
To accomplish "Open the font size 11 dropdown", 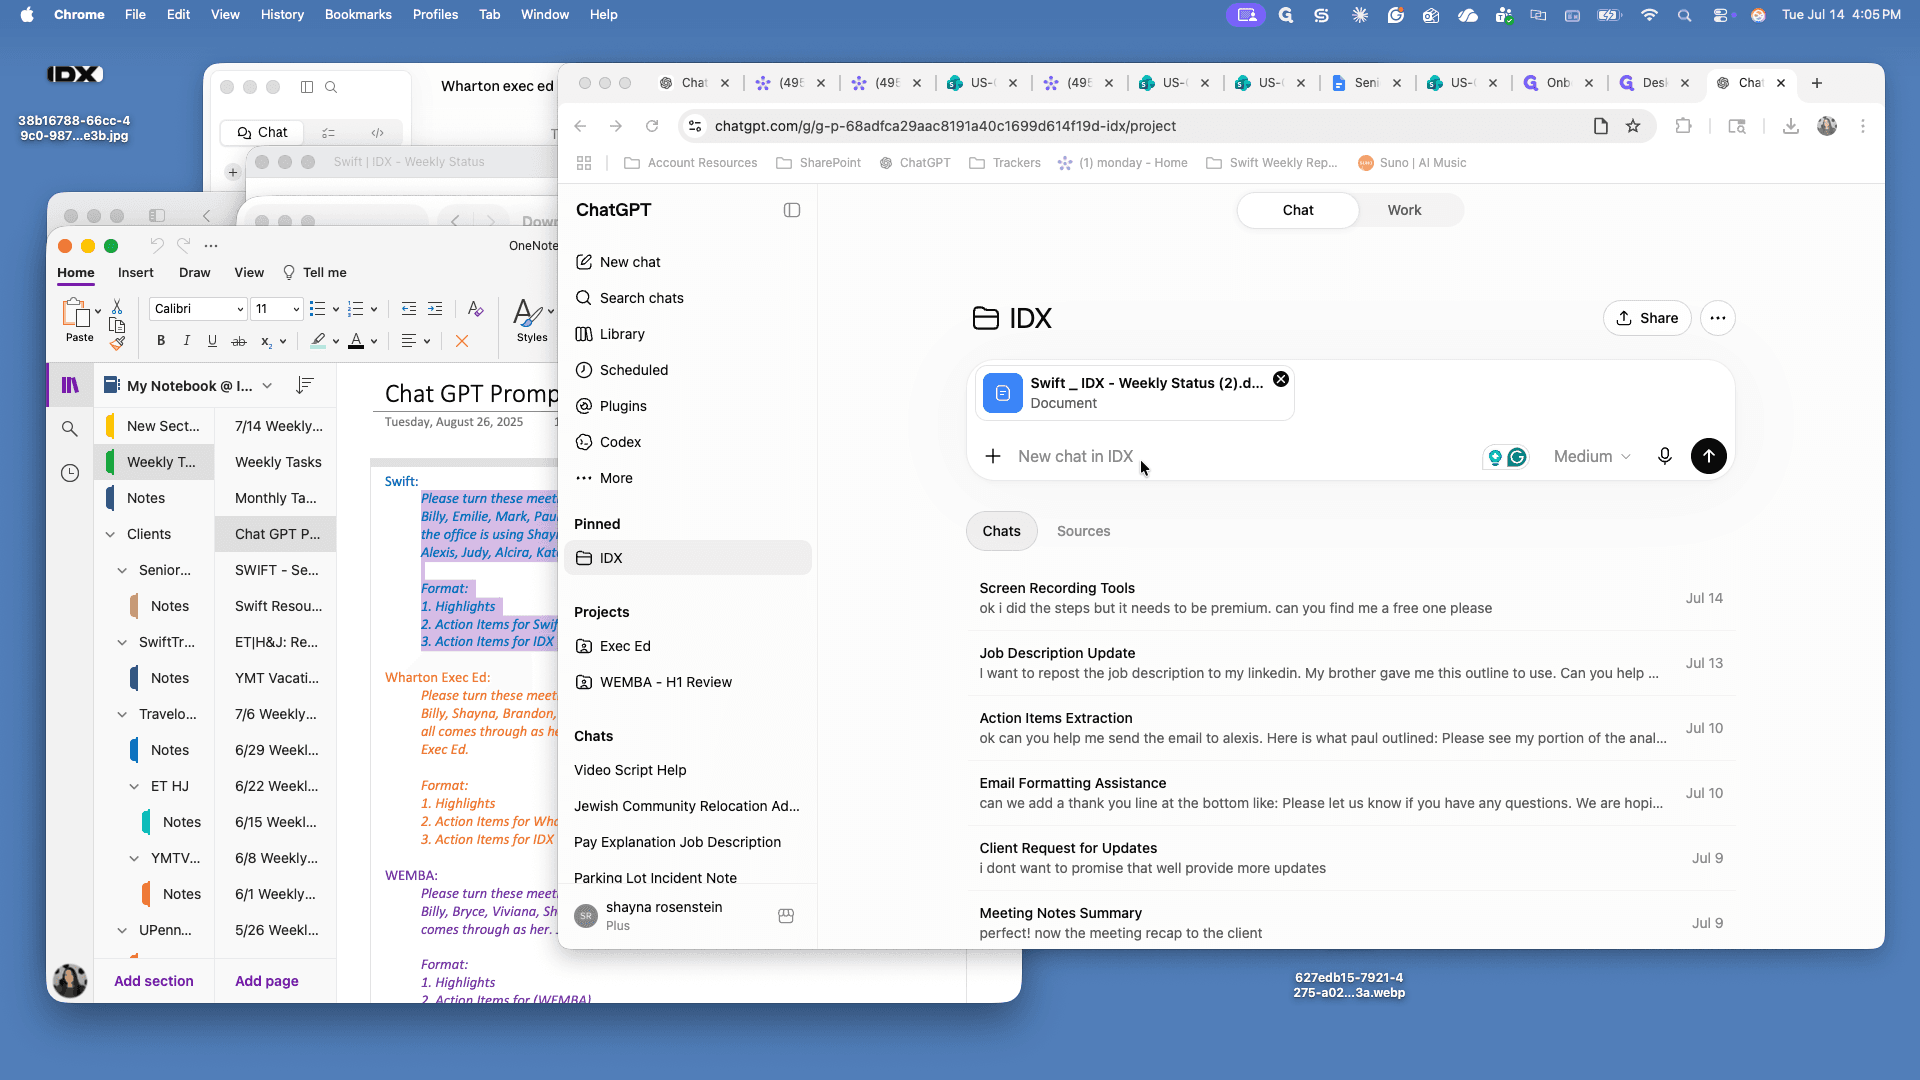I will (x=277, y=309).
